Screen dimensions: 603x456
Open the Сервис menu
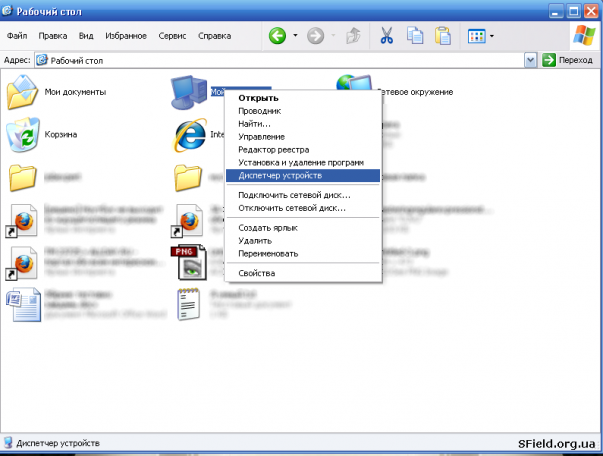click(x=172, y=36)
